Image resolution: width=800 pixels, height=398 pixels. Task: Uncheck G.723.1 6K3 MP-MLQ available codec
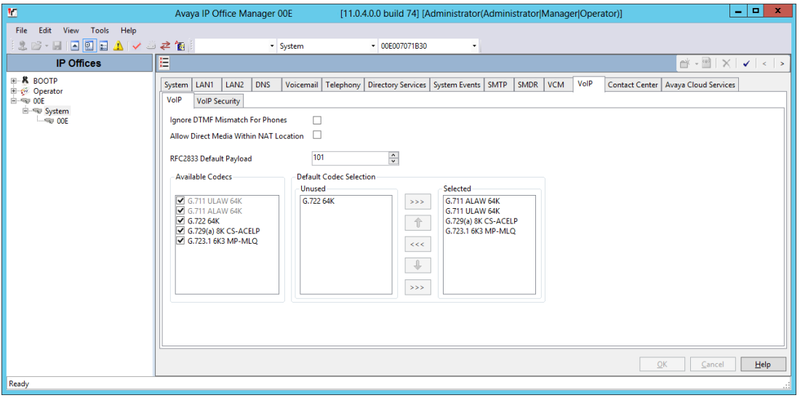pyautogui.click(x=180, y=241)
